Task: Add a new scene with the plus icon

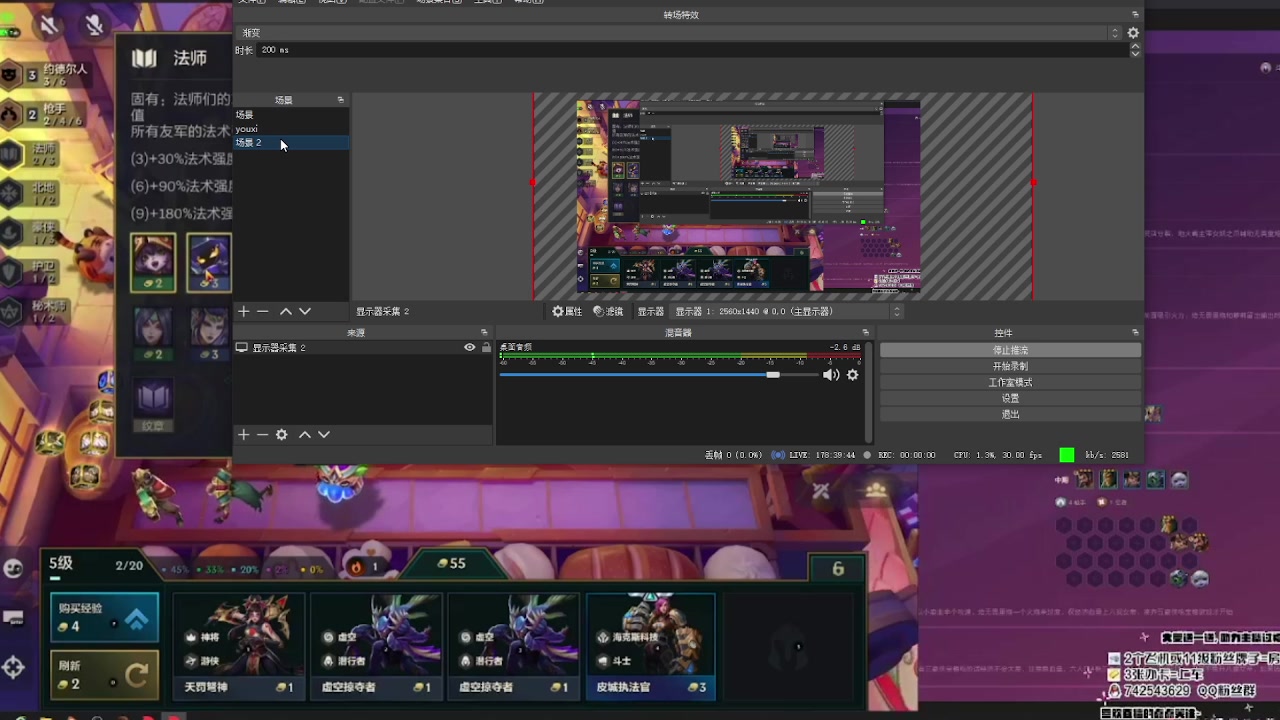Action: pos(243,312)
